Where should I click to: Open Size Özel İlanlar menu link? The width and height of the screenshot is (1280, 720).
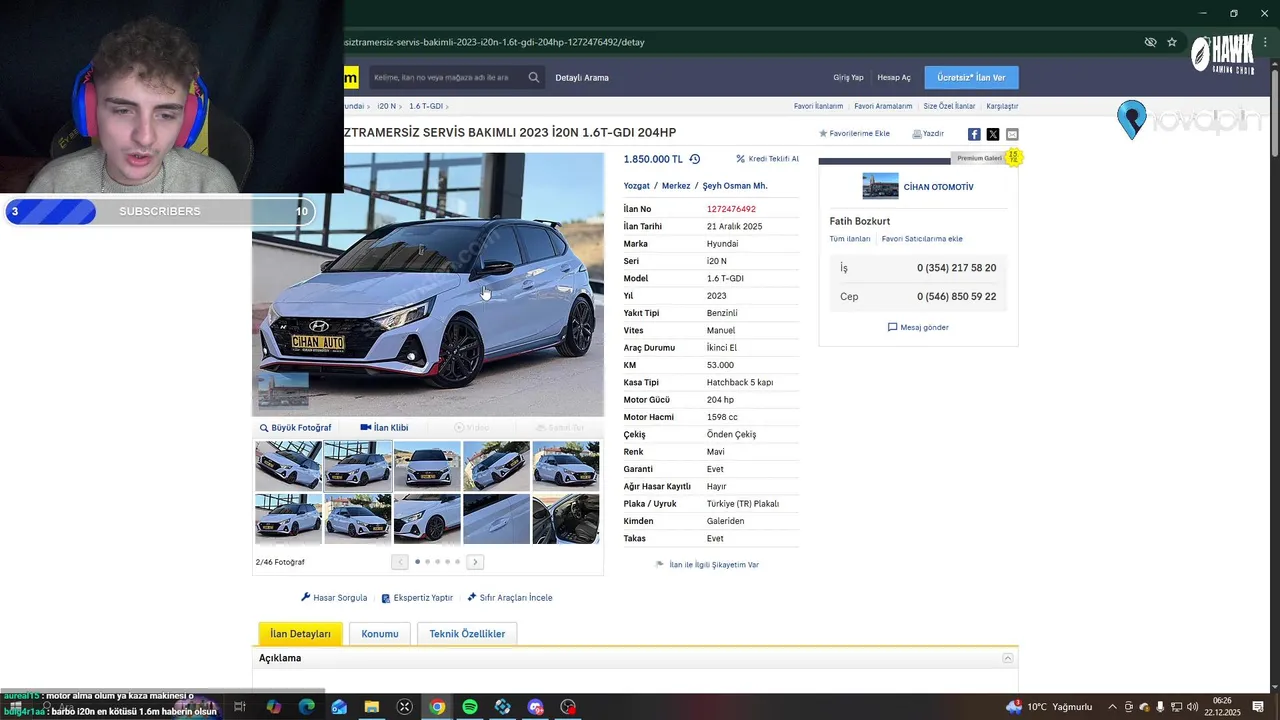click(949, 106)
